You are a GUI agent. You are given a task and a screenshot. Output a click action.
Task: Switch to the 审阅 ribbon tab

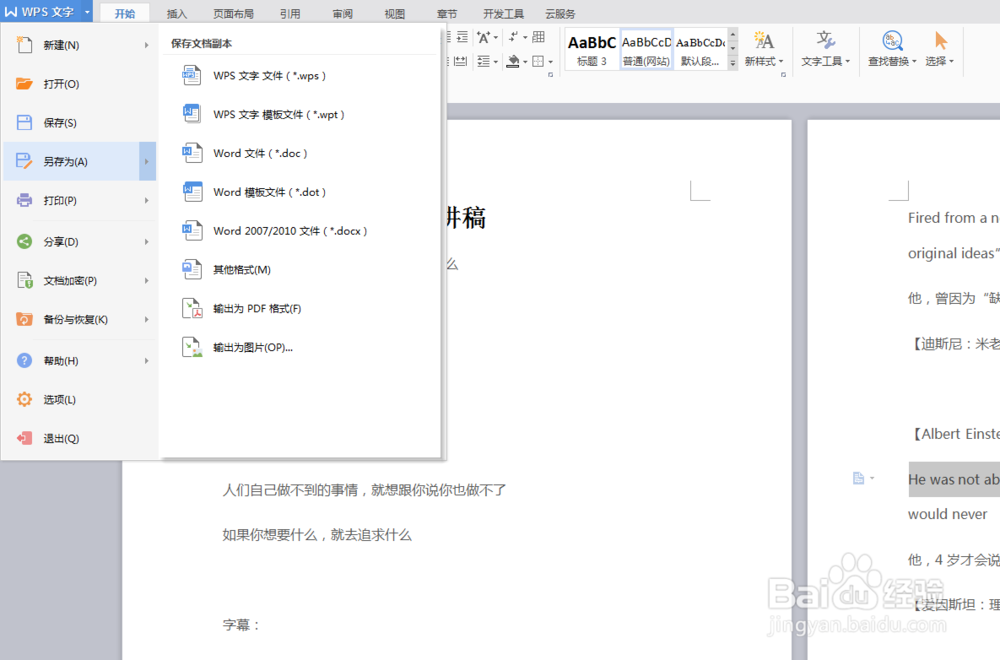click(342, 13)
